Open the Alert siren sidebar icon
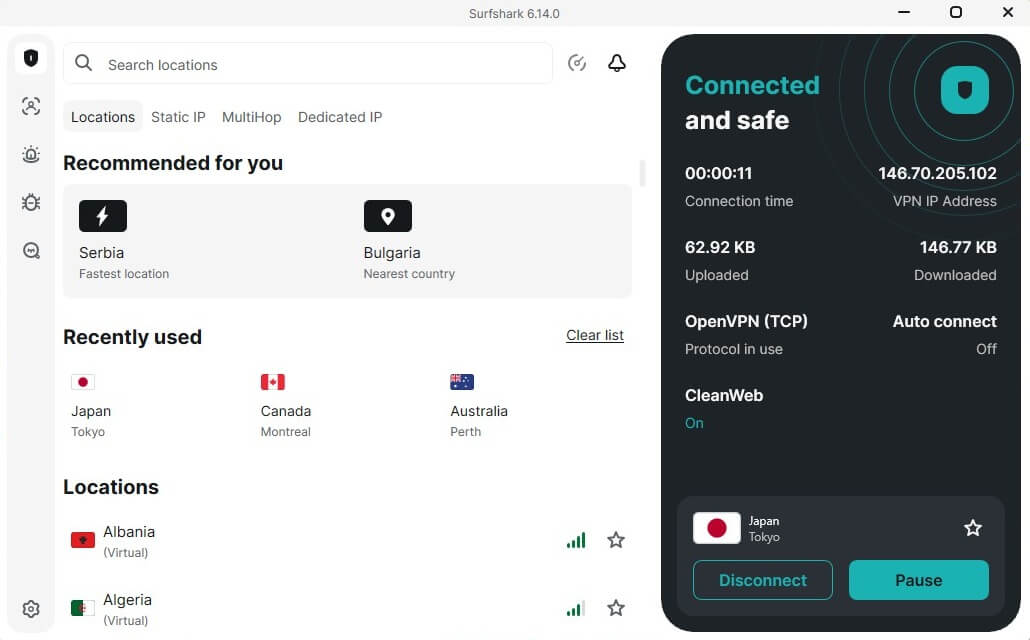The height and width of the screenshot is (640, 1030). tap(31, 154)
